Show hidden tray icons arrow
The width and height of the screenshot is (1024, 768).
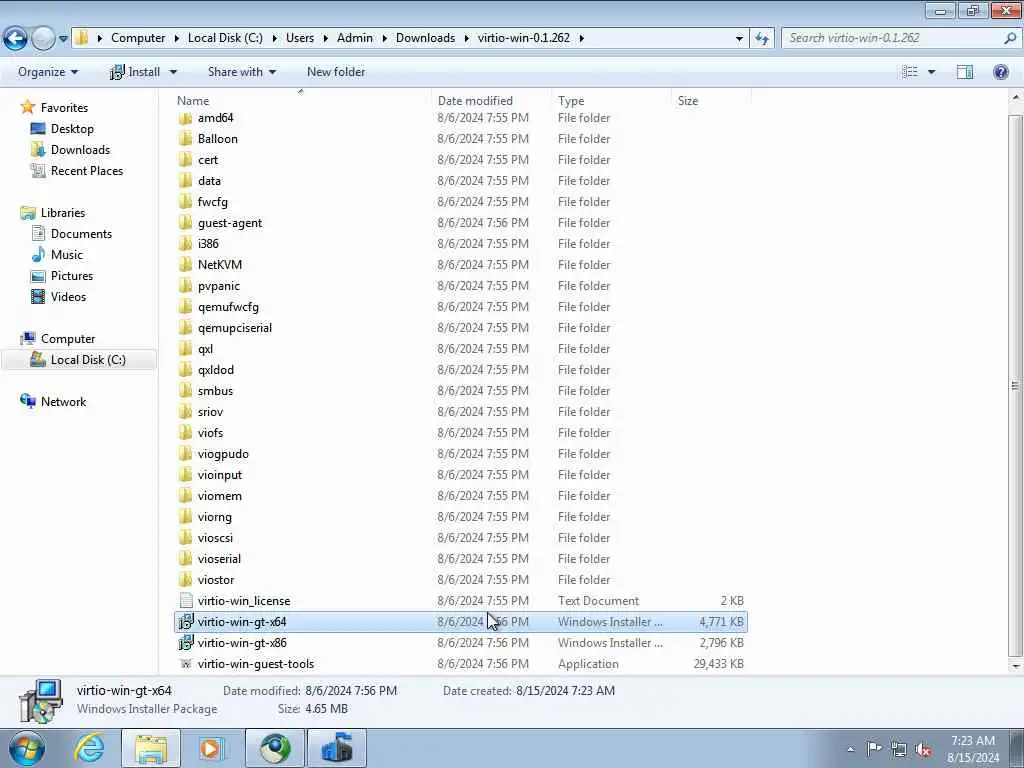coord(850,750)
